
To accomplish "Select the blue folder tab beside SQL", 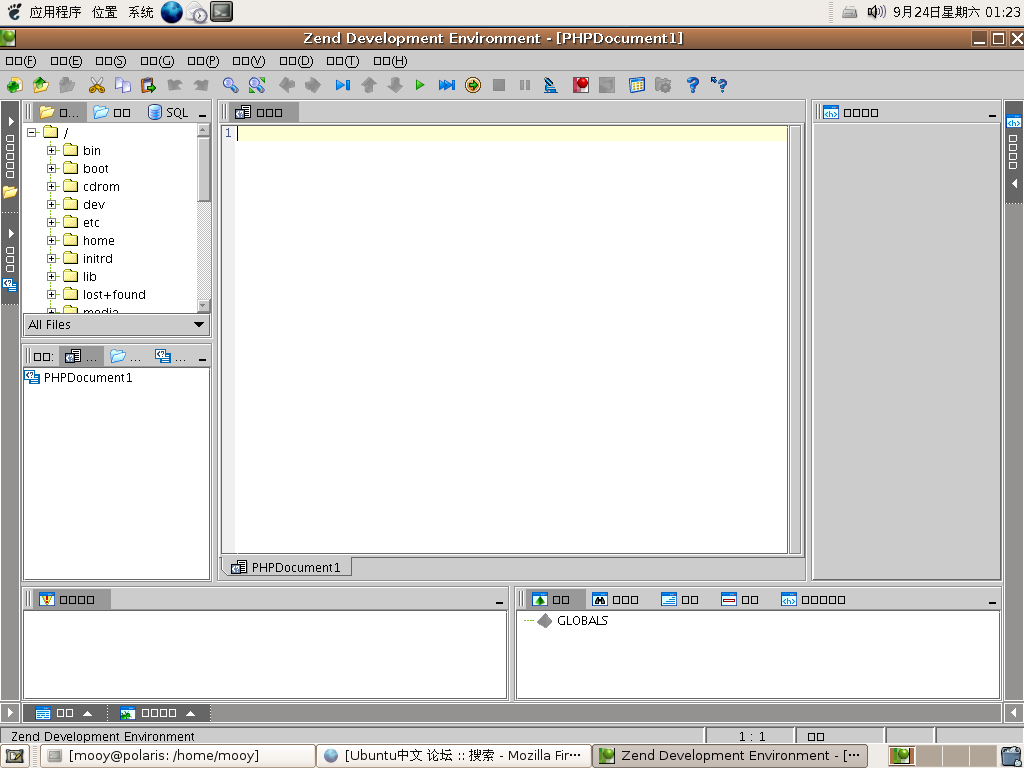I will [x=112, y=112].
